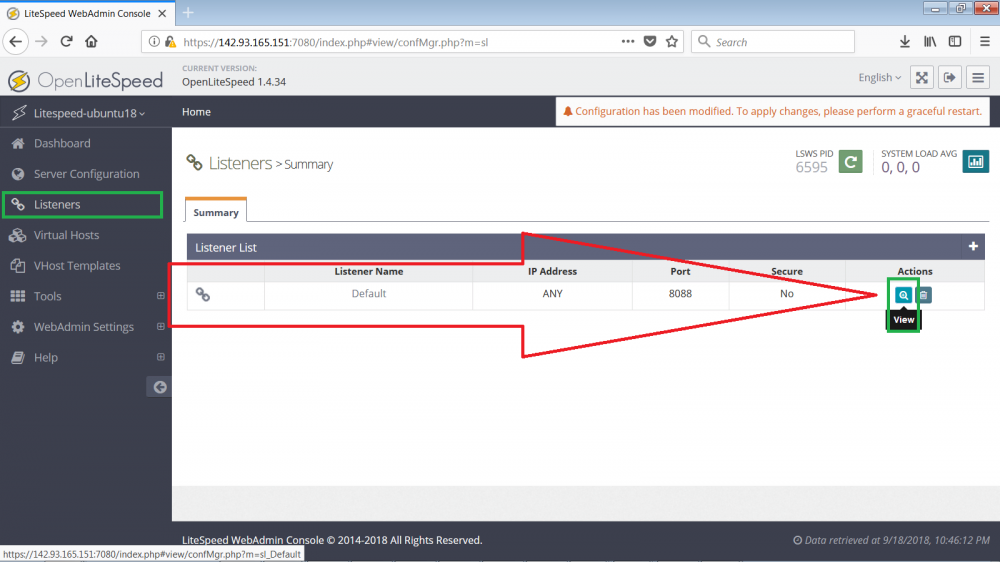Click the sign out icon
This screenshot has height=562, width=1000.
click(950, 78)
